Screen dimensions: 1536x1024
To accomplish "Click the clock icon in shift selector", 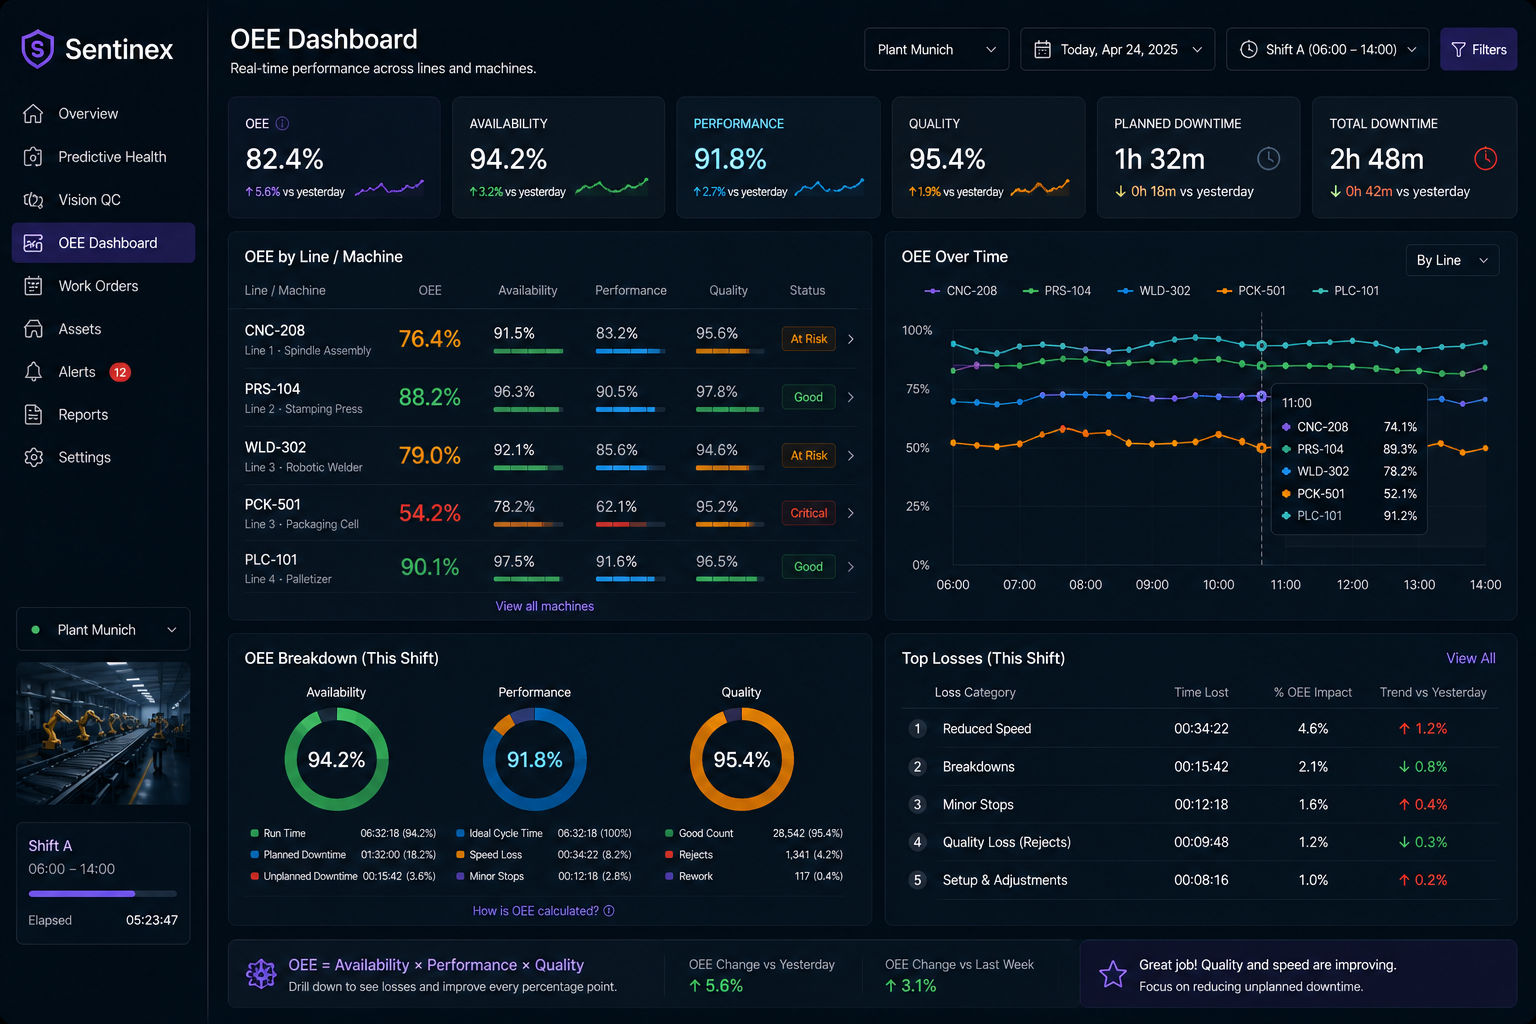I will coord(1248,49).
